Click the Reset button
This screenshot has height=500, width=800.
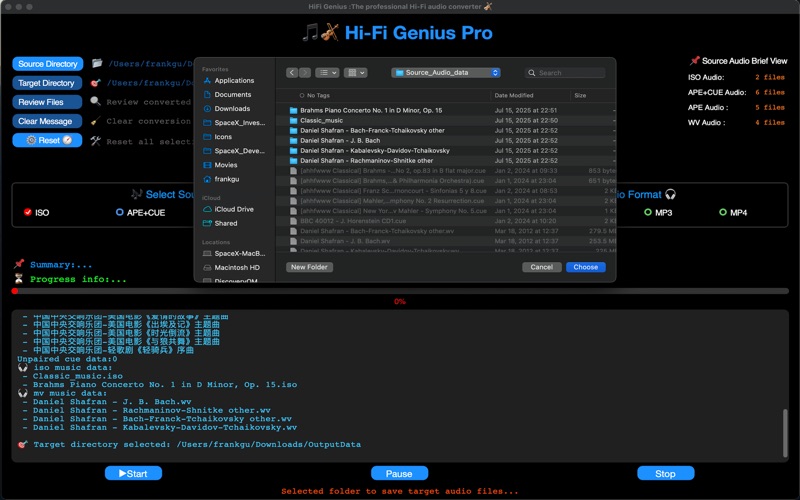click(46, 140)
